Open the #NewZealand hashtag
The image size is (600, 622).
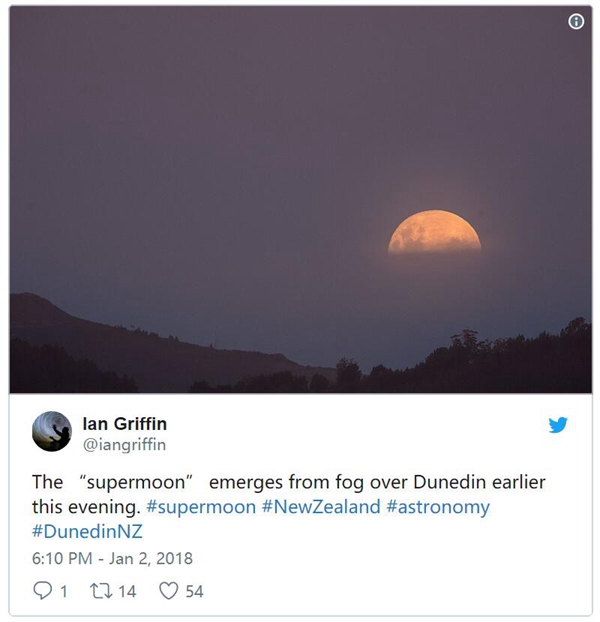pyautogui.click(x=321, y=507)
